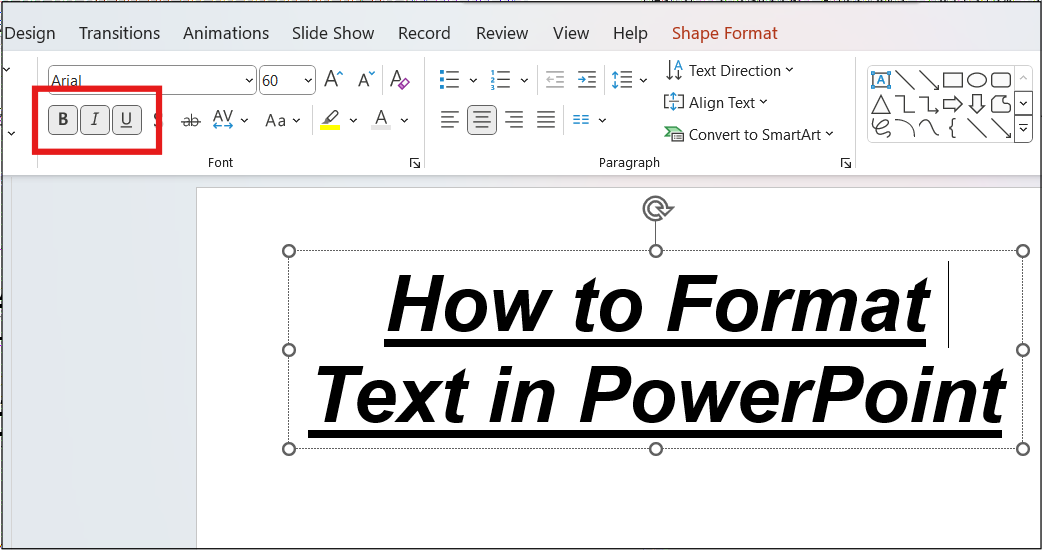Toggle Center text alignment
Image resolution: width=1042 pixels, height=550 pixels.
point(482,120)
